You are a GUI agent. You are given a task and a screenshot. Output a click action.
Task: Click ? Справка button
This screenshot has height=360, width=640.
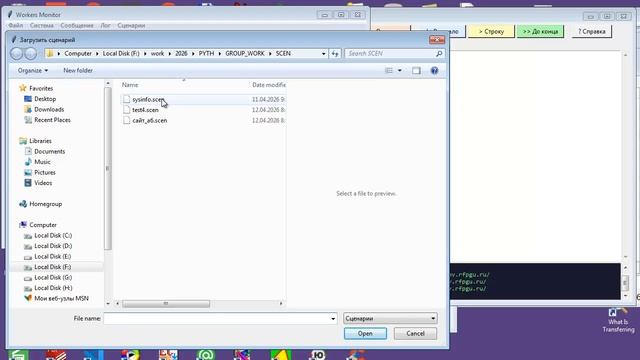(x=591, y=31)
